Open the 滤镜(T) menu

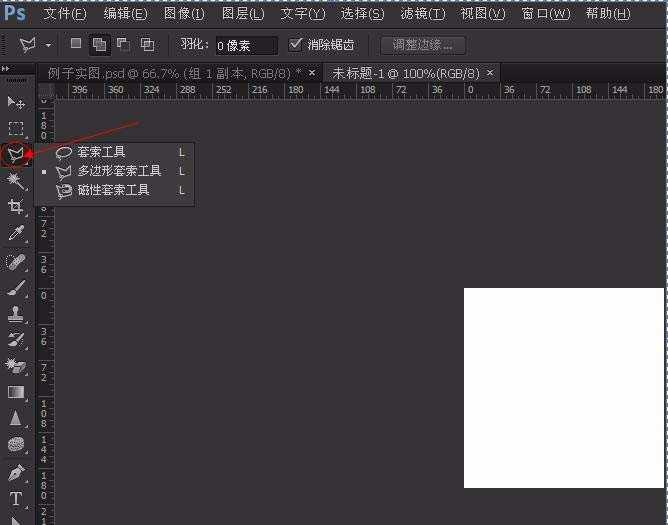click(x=422, y=14)
